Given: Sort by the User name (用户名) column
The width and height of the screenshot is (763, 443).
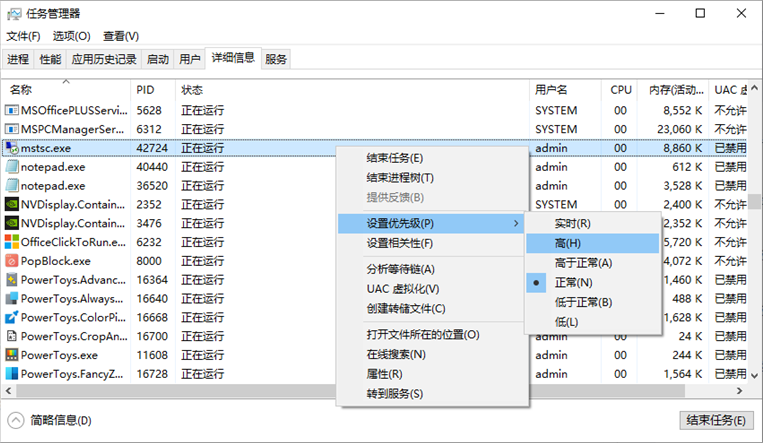Looking at the screenshot, I should coord(565,90).
